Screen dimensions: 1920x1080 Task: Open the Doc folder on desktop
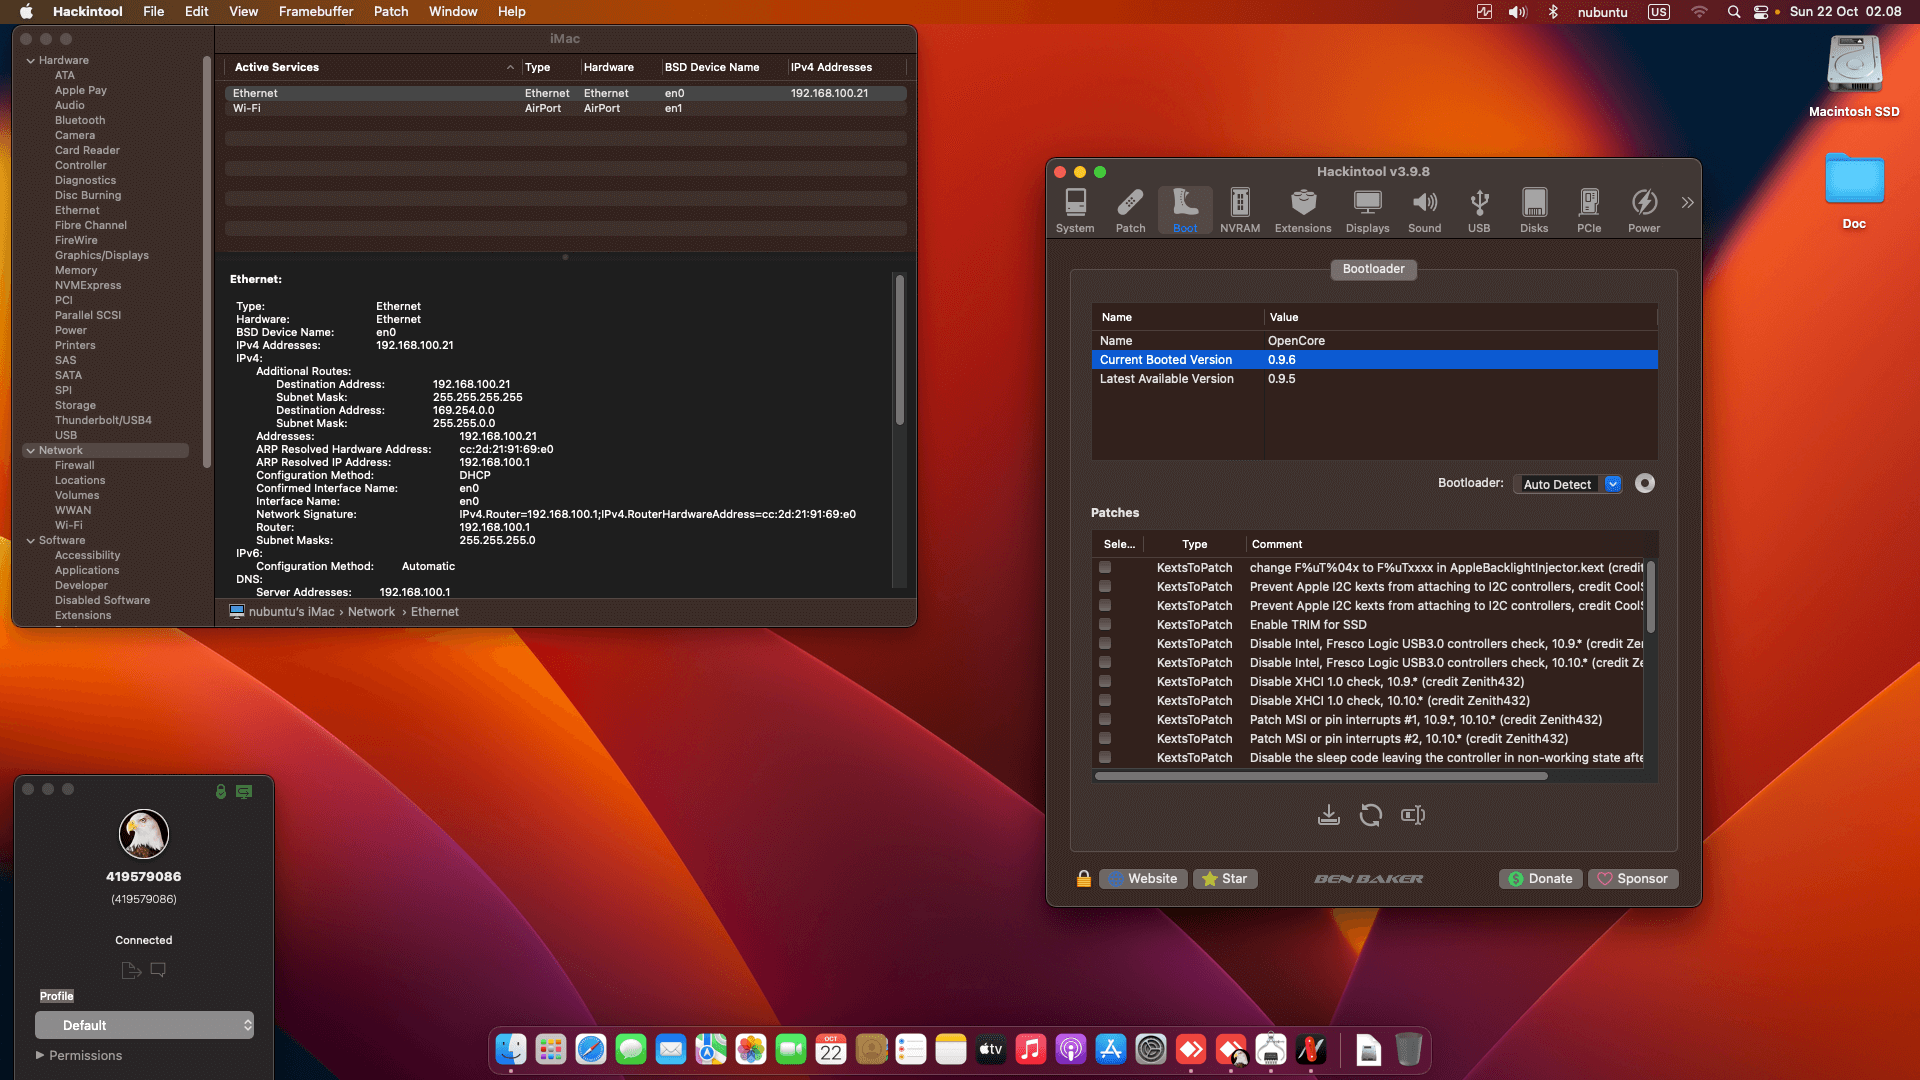click(1854, 180)
